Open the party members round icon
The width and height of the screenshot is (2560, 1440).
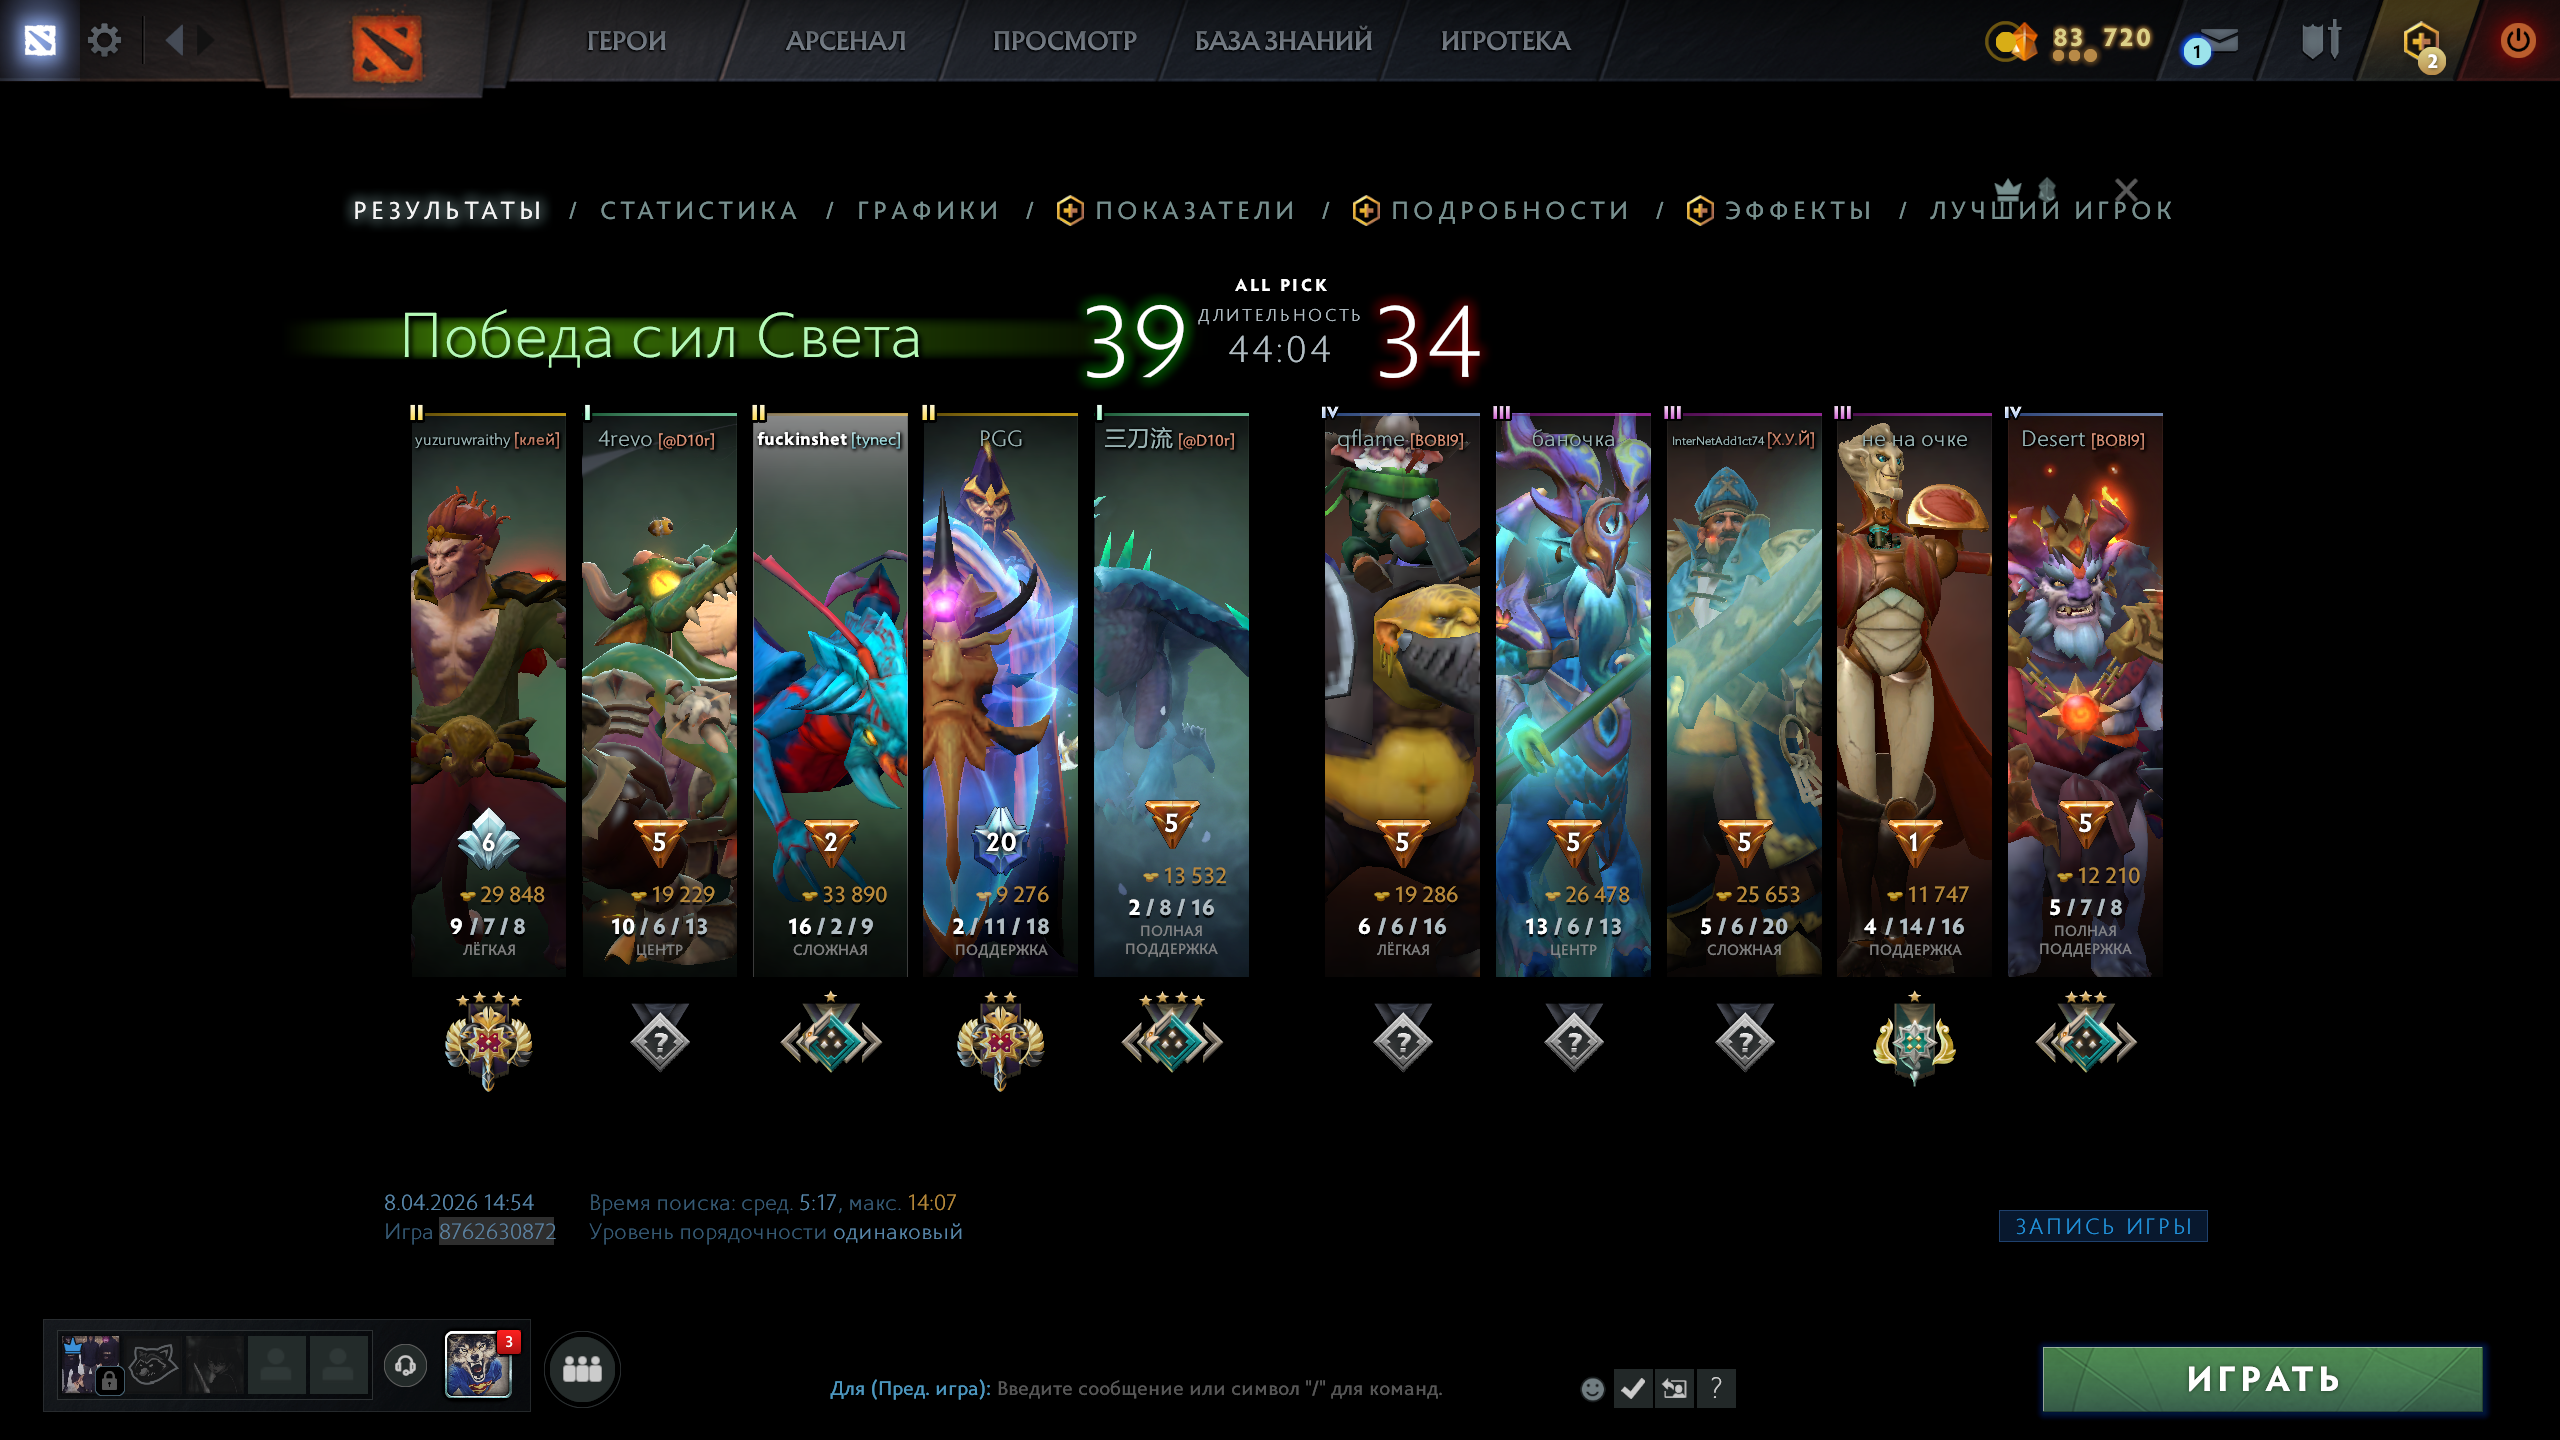click(x=582, y=1368)
